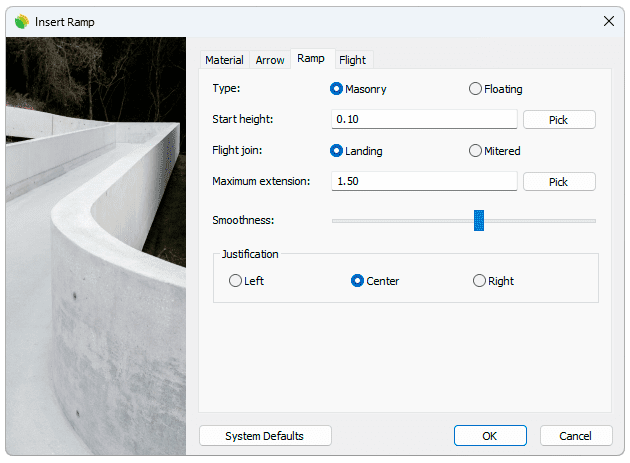Image resolution: width=630 pixels, height=463 pixels.
Task: Set justification to Center
Action: click(357, 281)
